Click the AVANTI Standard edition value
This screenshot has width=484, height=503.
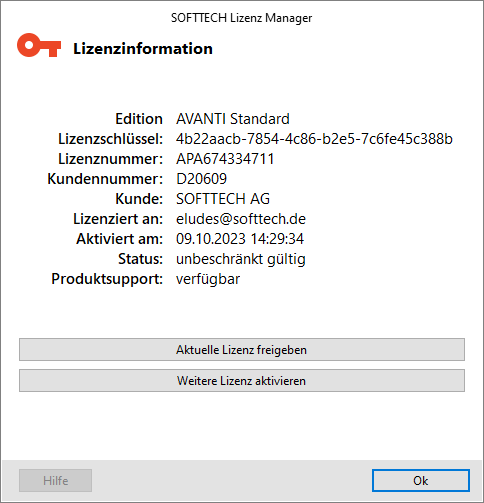(233, 119)
